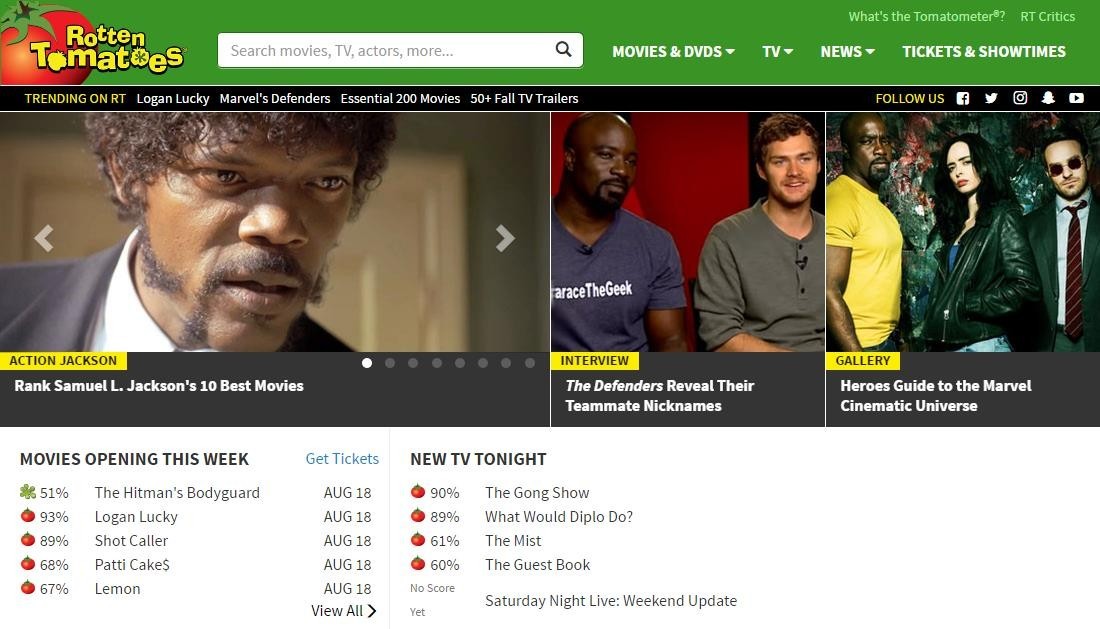Open the Instagram follow icon
This screenshot has width=1100, height=629.
point(1020,98)
